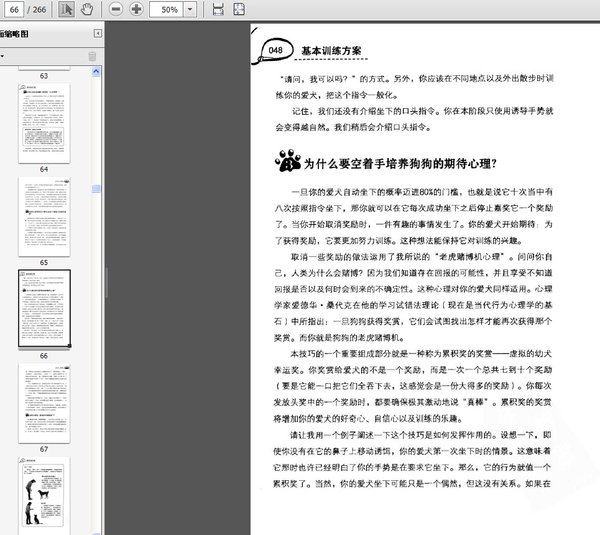Screen dimensions: 600x535
Task: Click the panel splitter handle
Action: [106, 283]
